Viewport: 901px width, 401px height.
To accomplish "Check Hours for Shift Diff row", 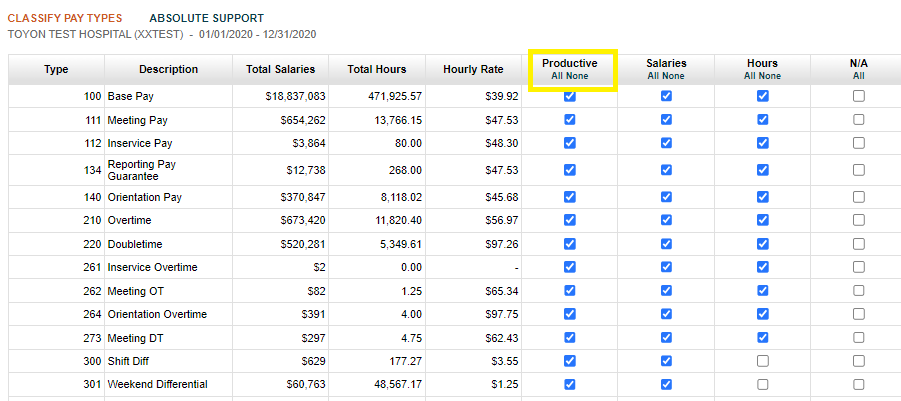I will 763,361.
